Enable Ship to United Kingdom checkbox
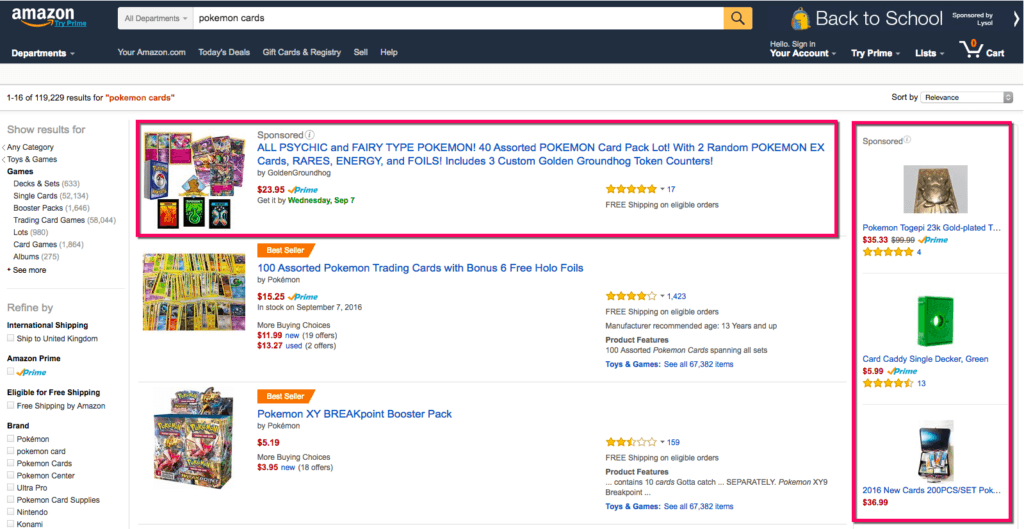Screen dimensions: 1024x529 point(11,339)
